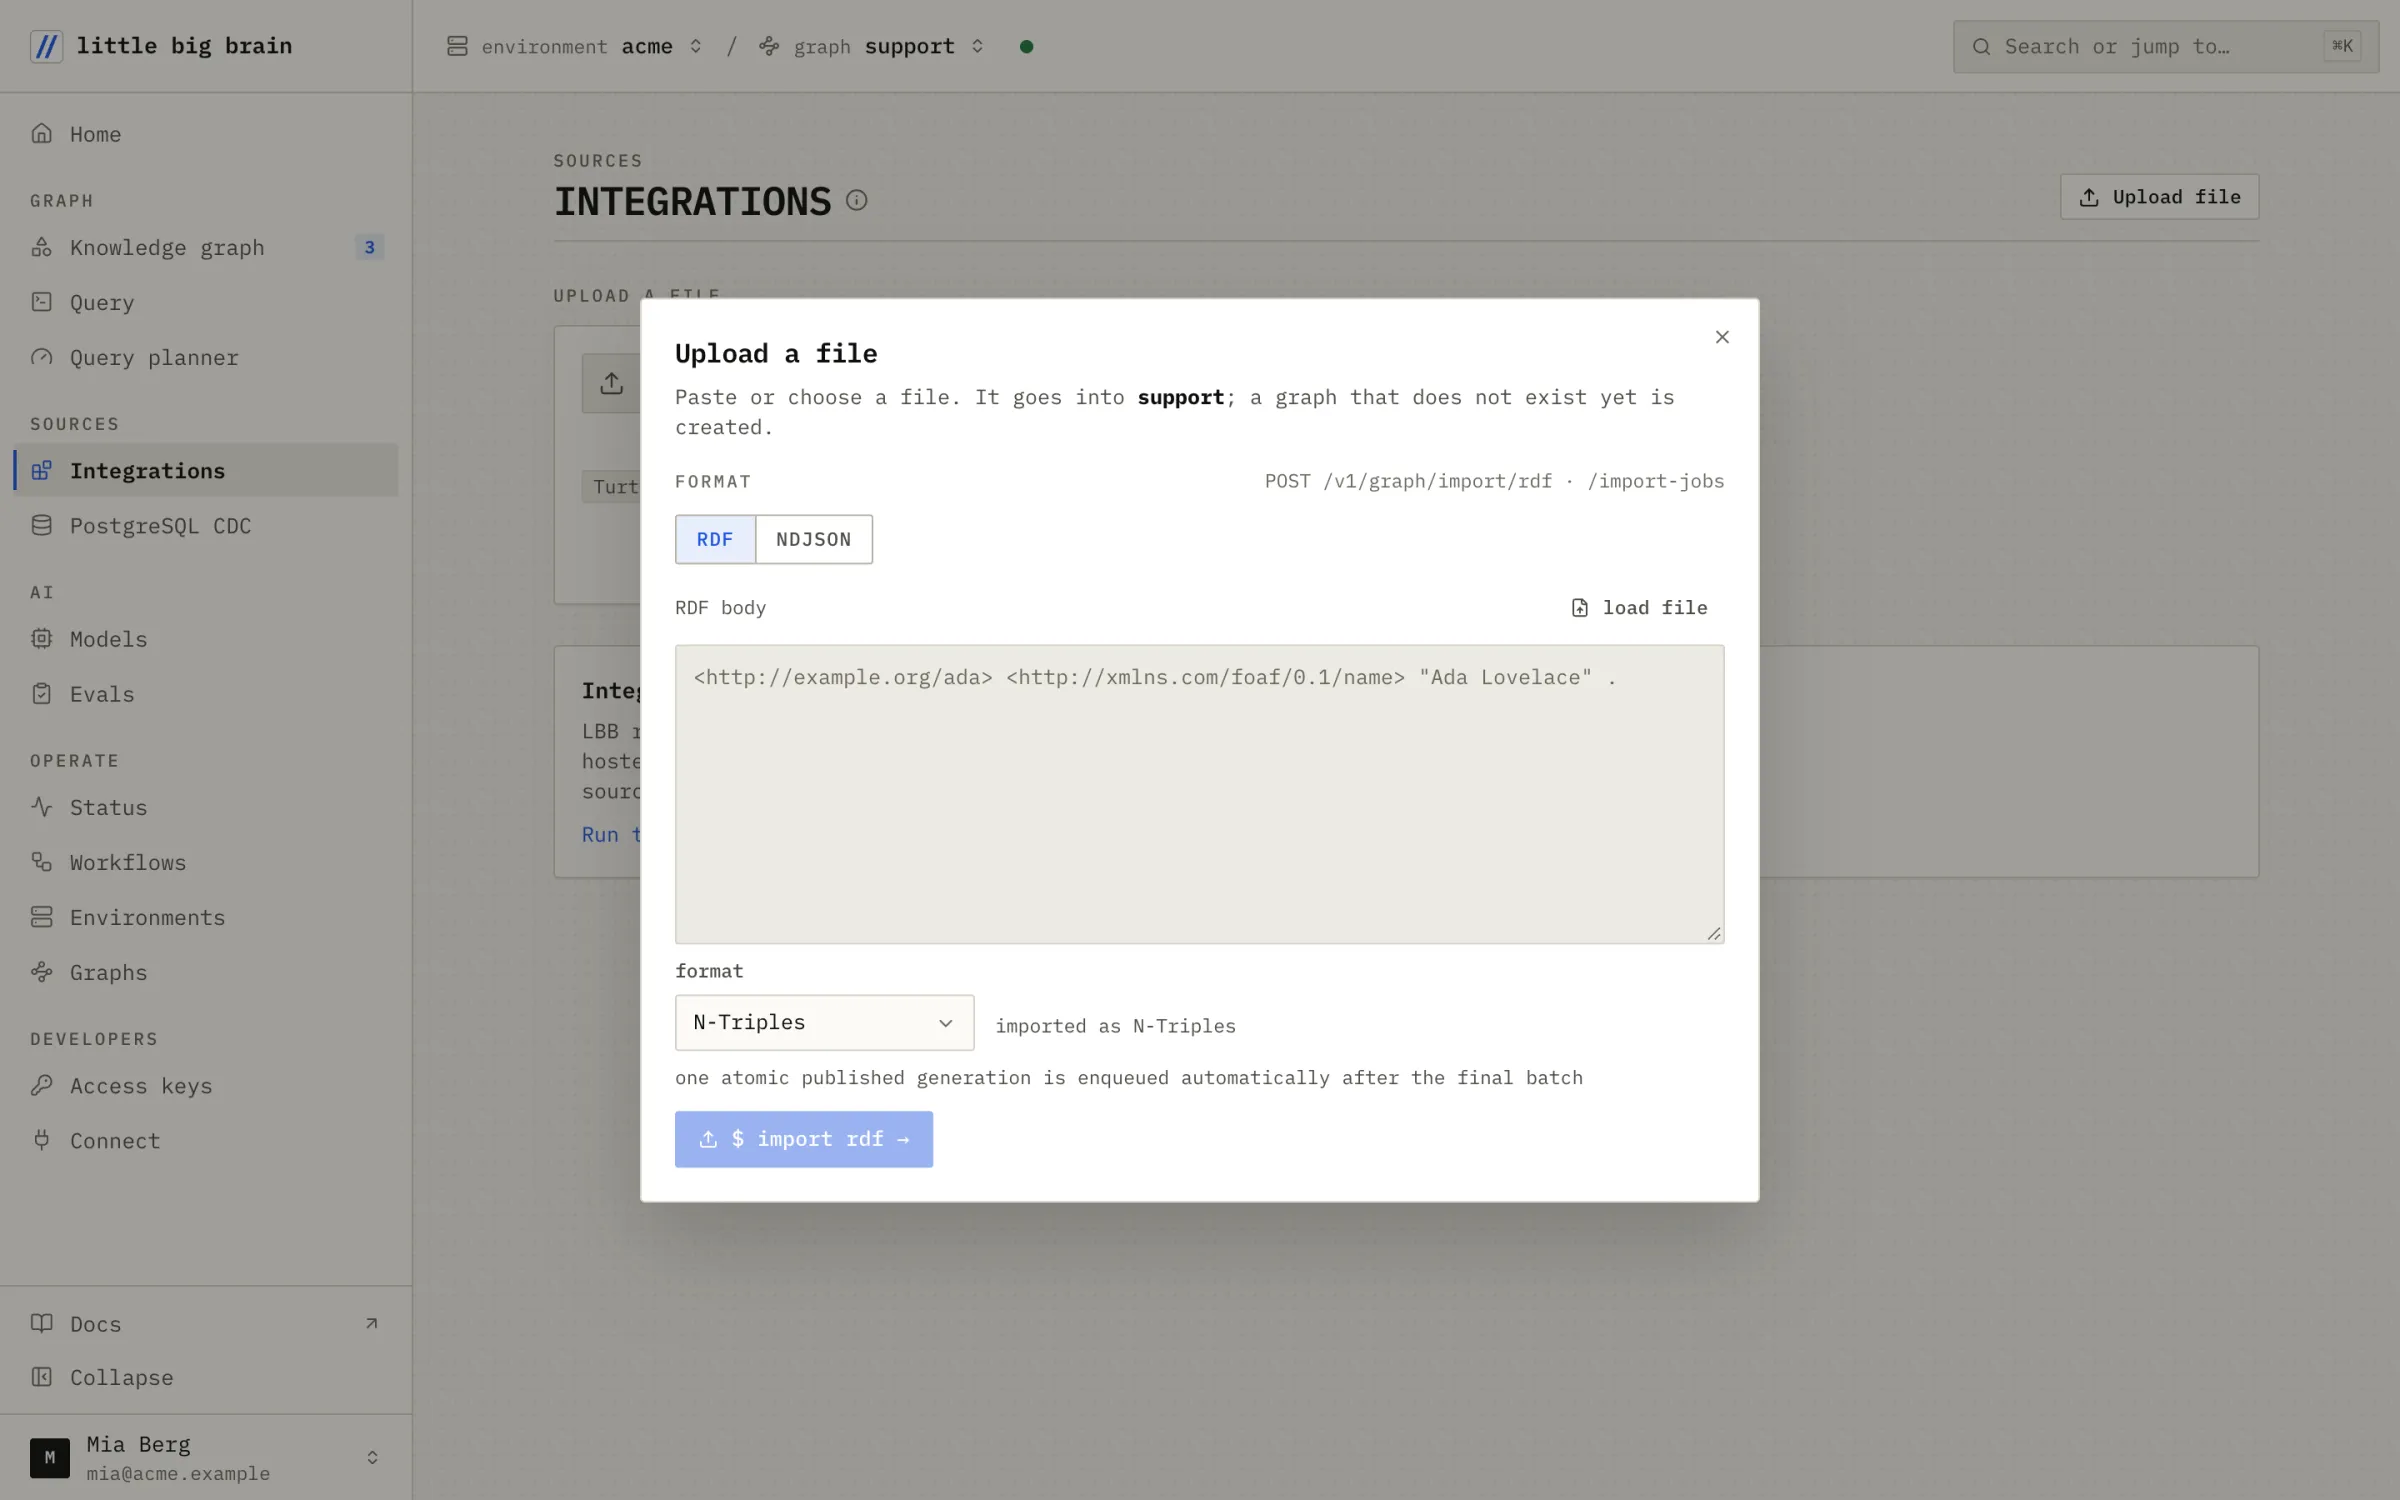Switch format to RDF tab
The height and width of the screenshot is (1500, 2400).
(x=715, y=539)
